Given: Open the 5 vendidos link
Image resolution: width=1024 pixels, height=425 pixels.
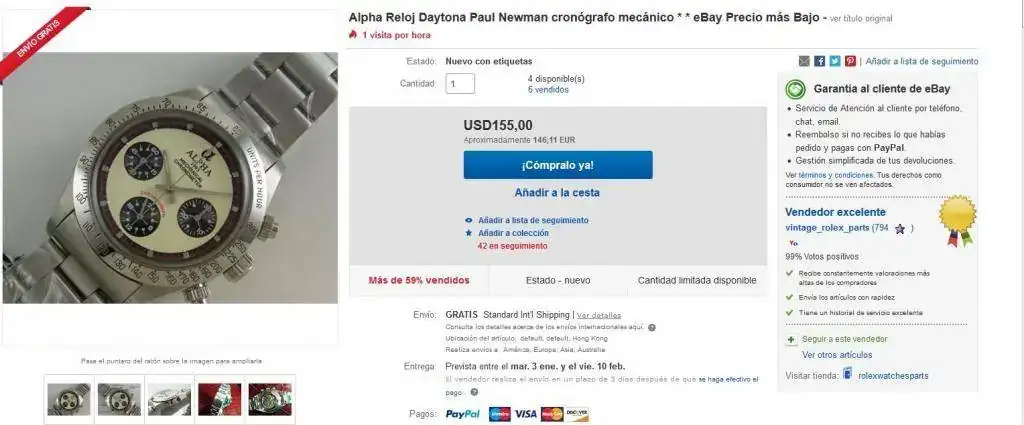Looking at the screenshot, I should (x=548, y=90).
